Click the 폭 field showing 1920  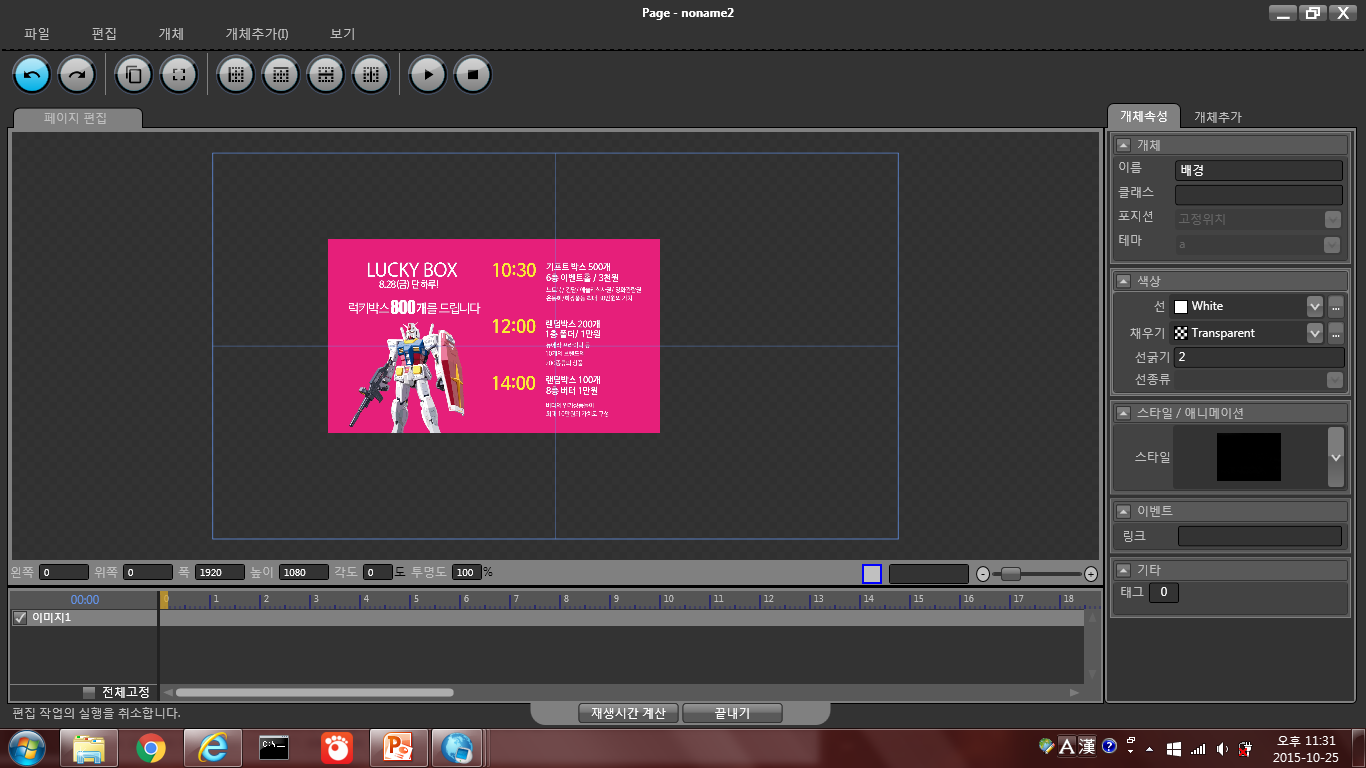(x=220, y=572)
